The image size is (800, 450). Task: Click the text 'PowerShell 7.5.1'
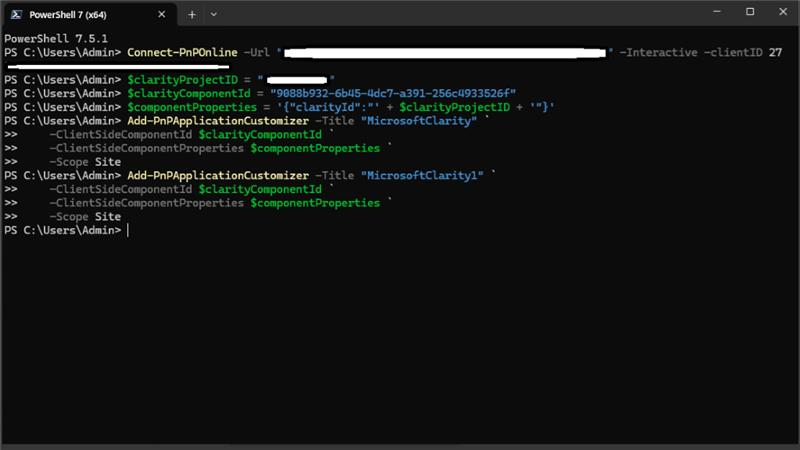pos(56,39)
